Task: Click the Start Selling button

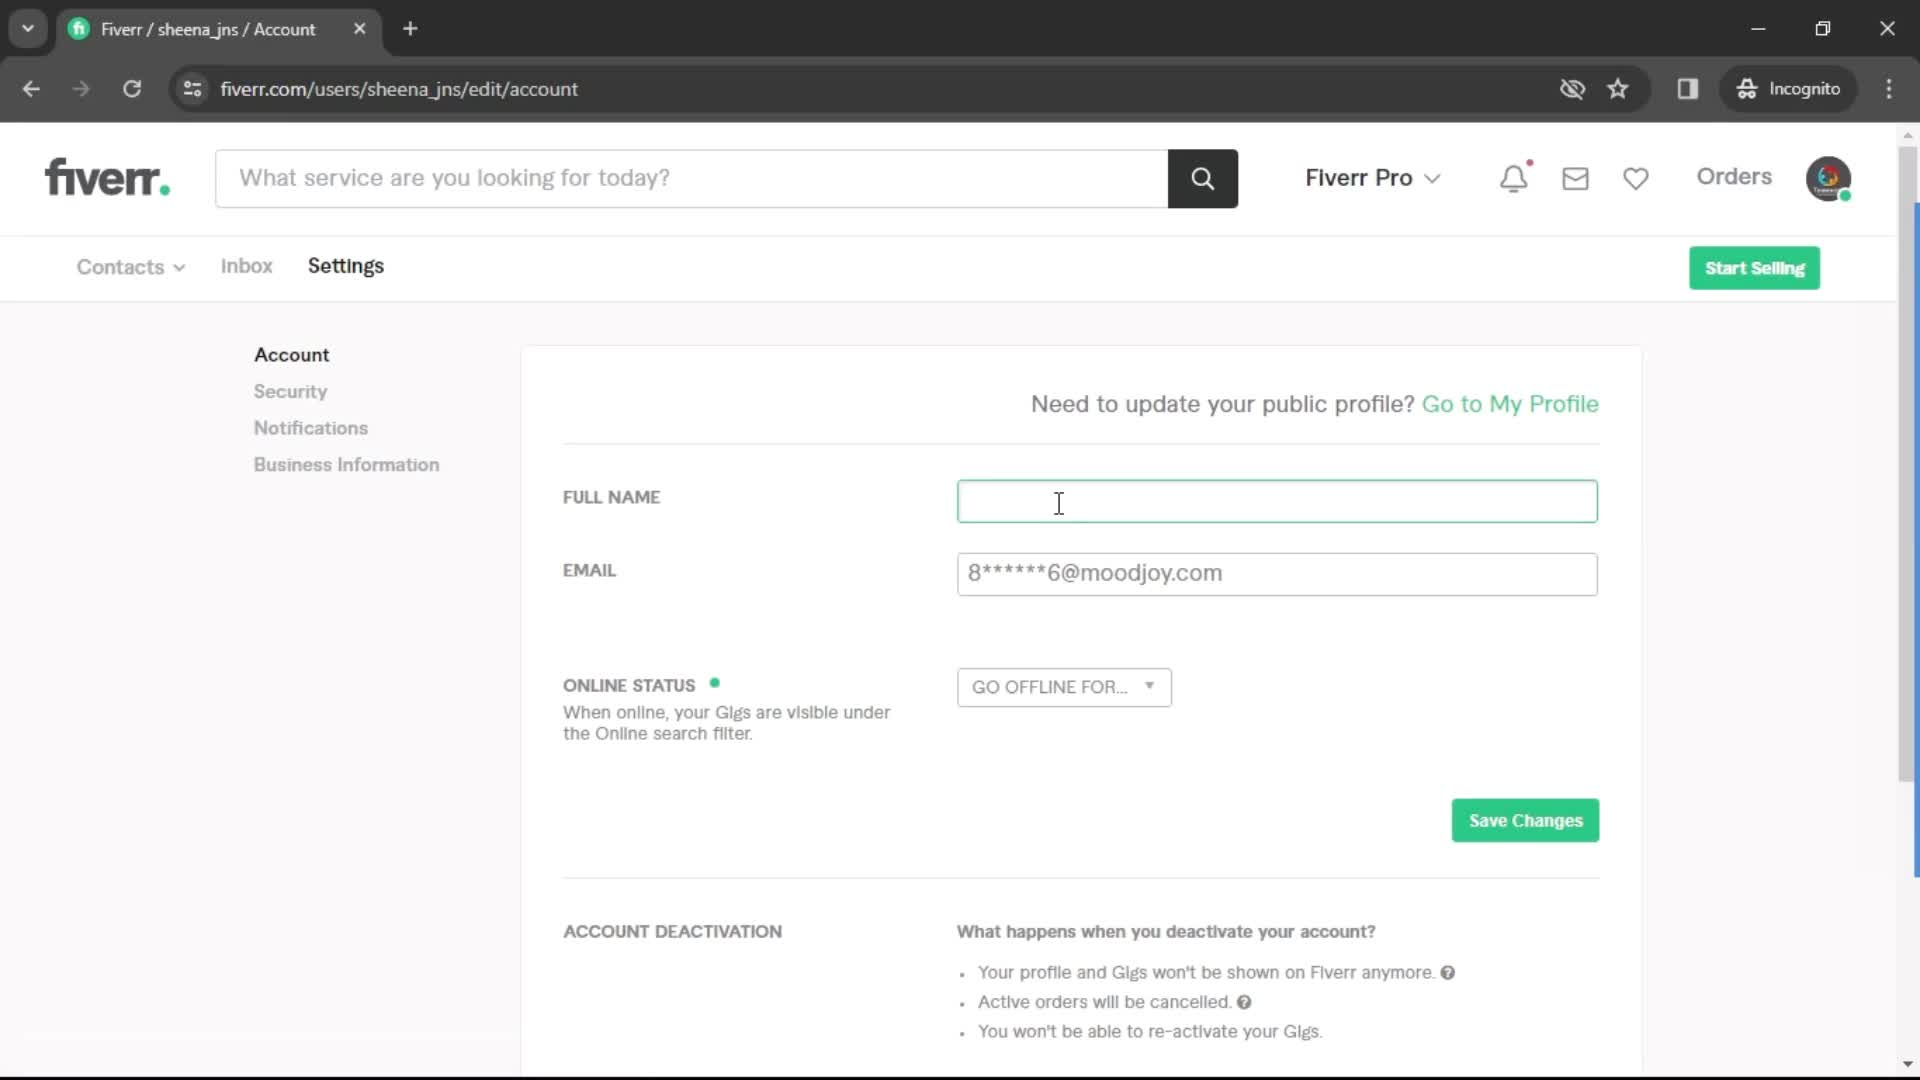Action: [1754, 268]
